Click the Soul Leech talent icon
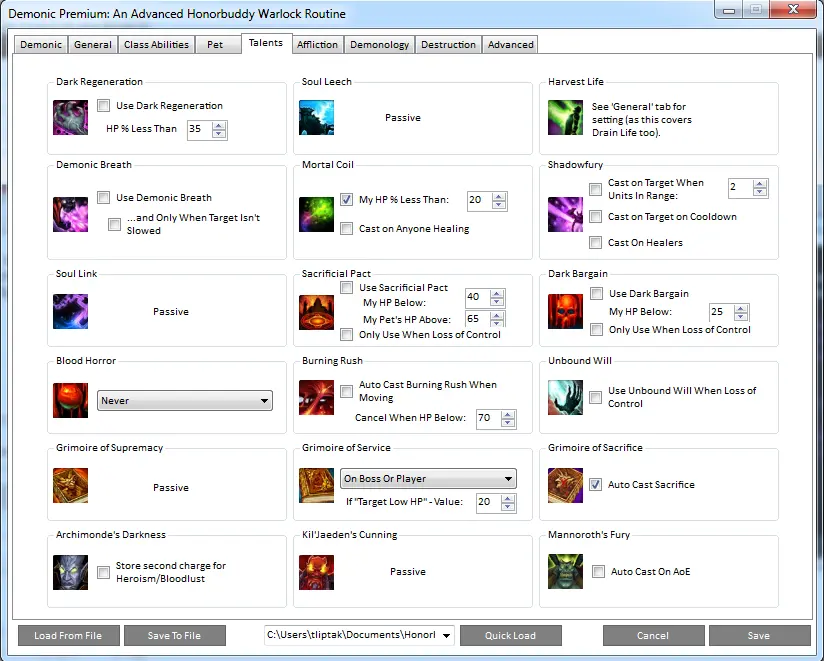Image resolution: width=824 pixels, height=661 pixels. pos(316,118)
